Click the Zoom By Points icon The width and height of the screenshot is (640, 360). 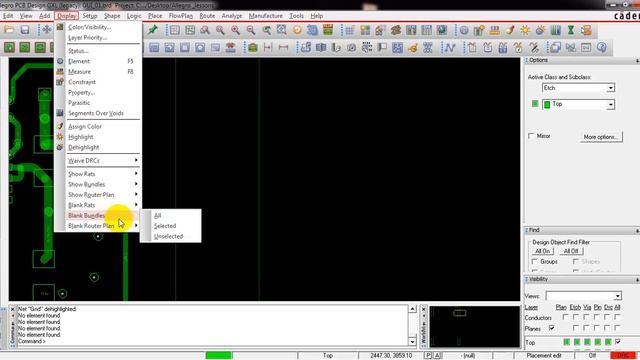tap(205, 30)
